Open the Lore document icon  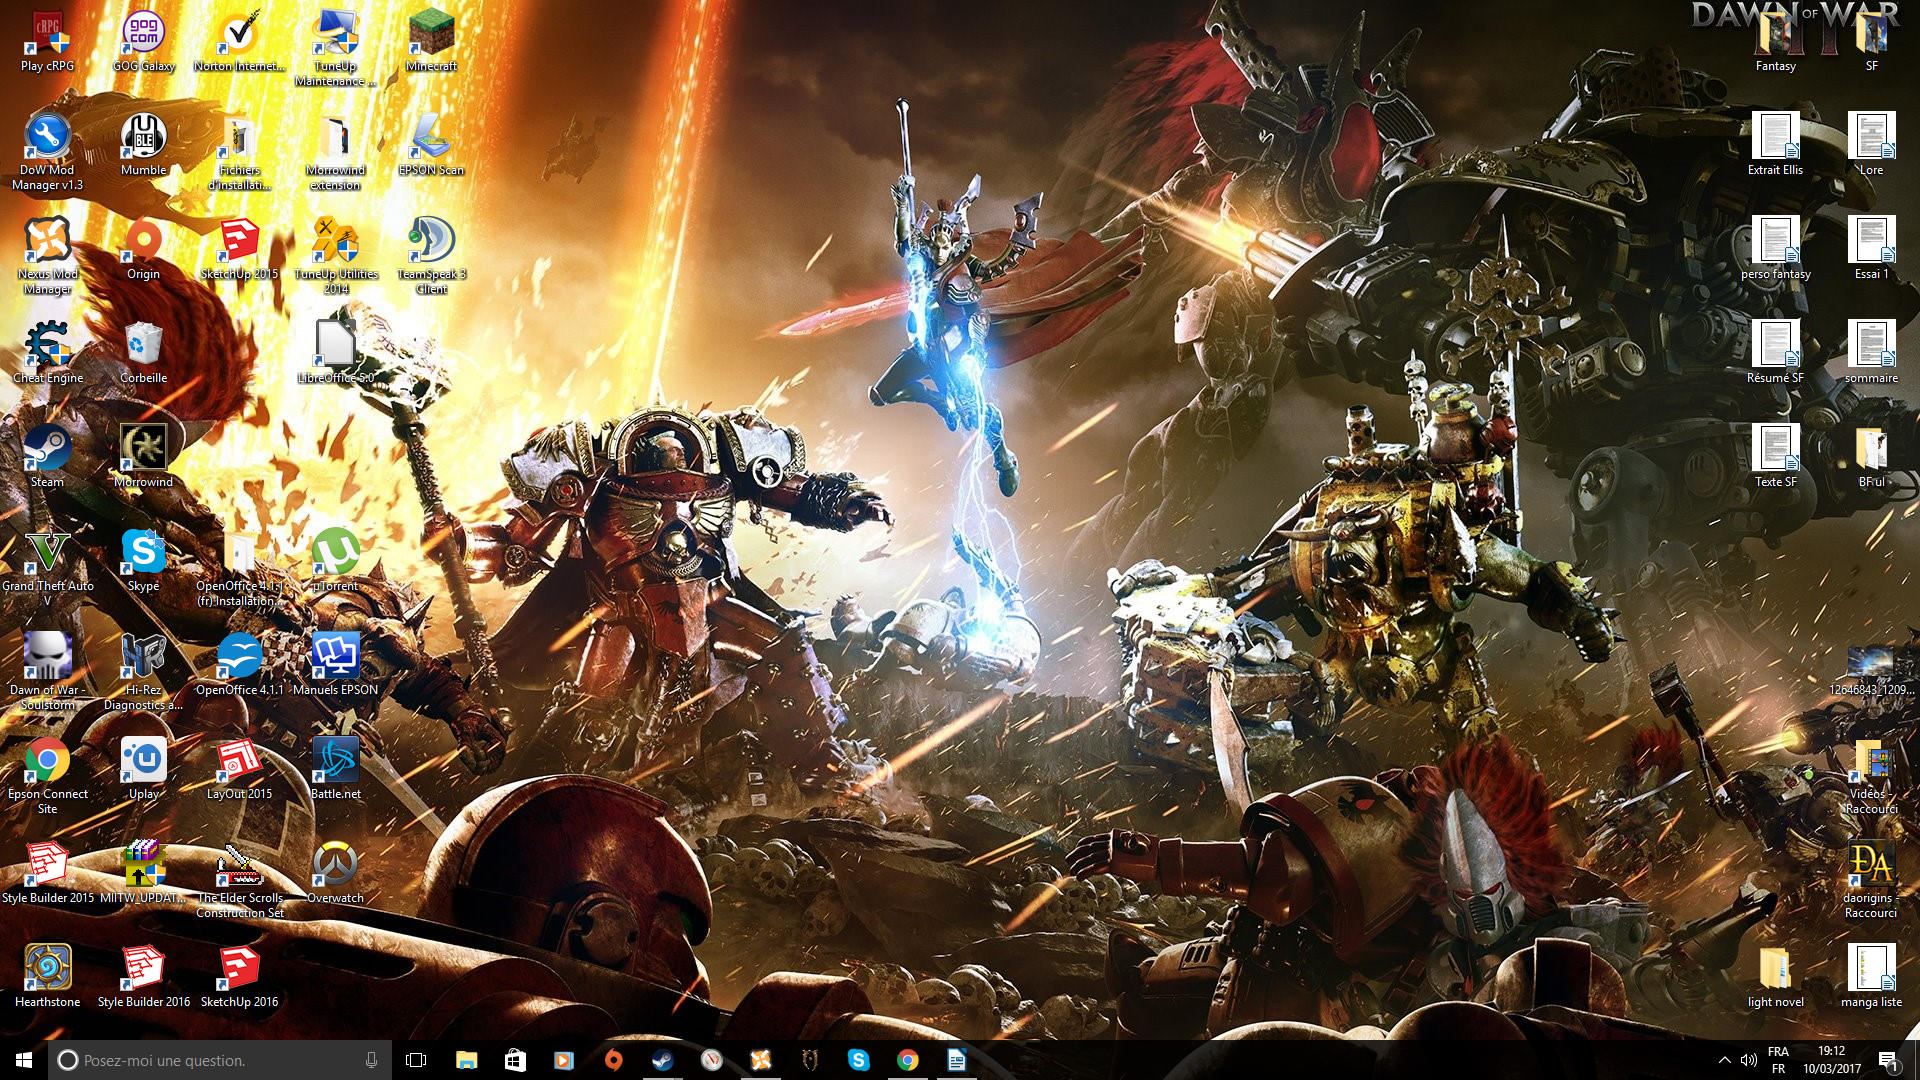tap(1871, 145)
